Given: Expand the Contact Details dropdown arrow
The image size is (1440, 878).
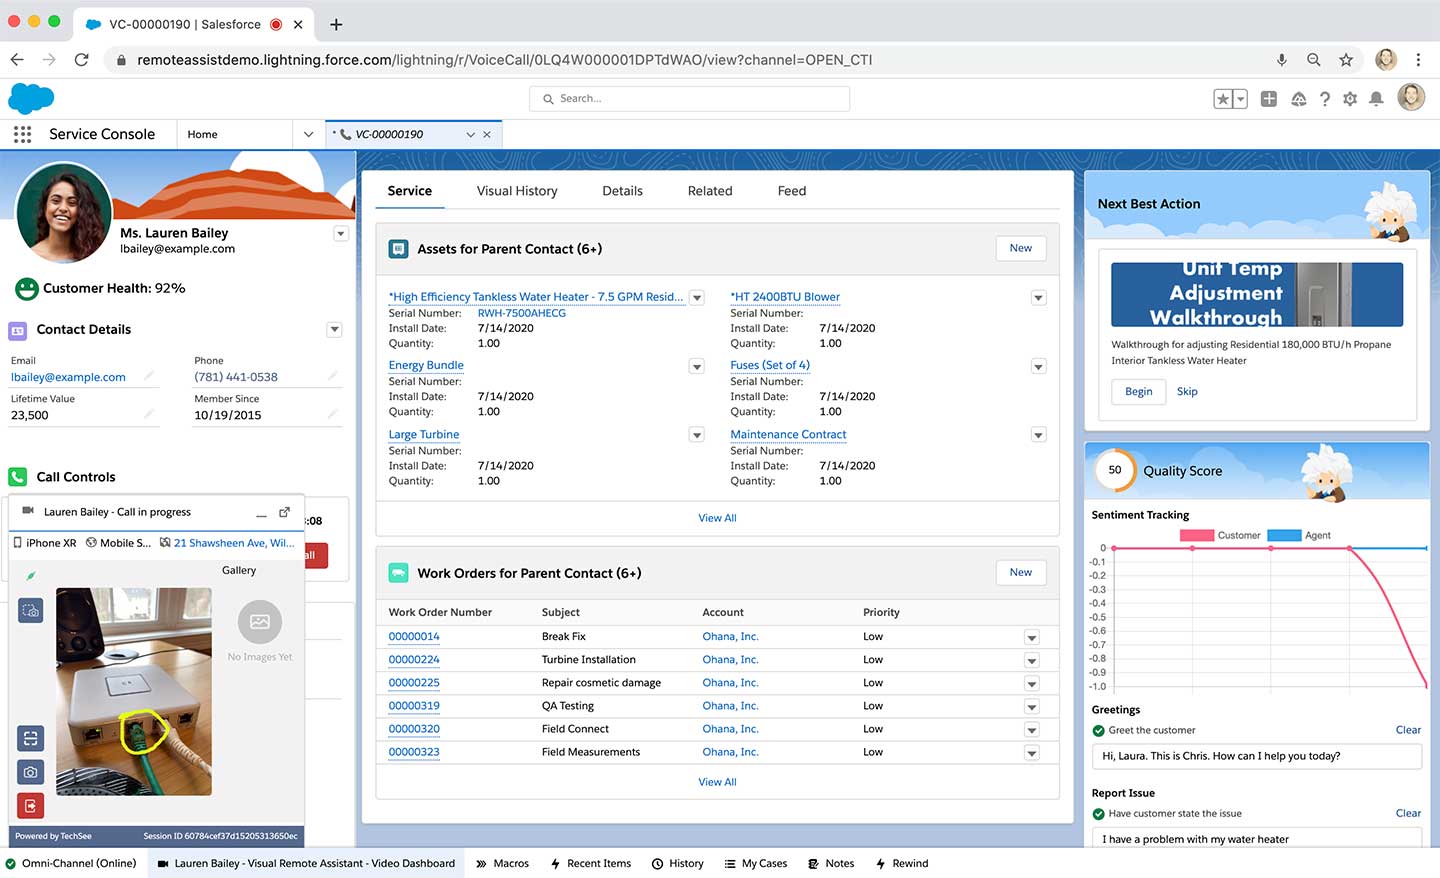Looking at the screenshot, I should [335, 330].
